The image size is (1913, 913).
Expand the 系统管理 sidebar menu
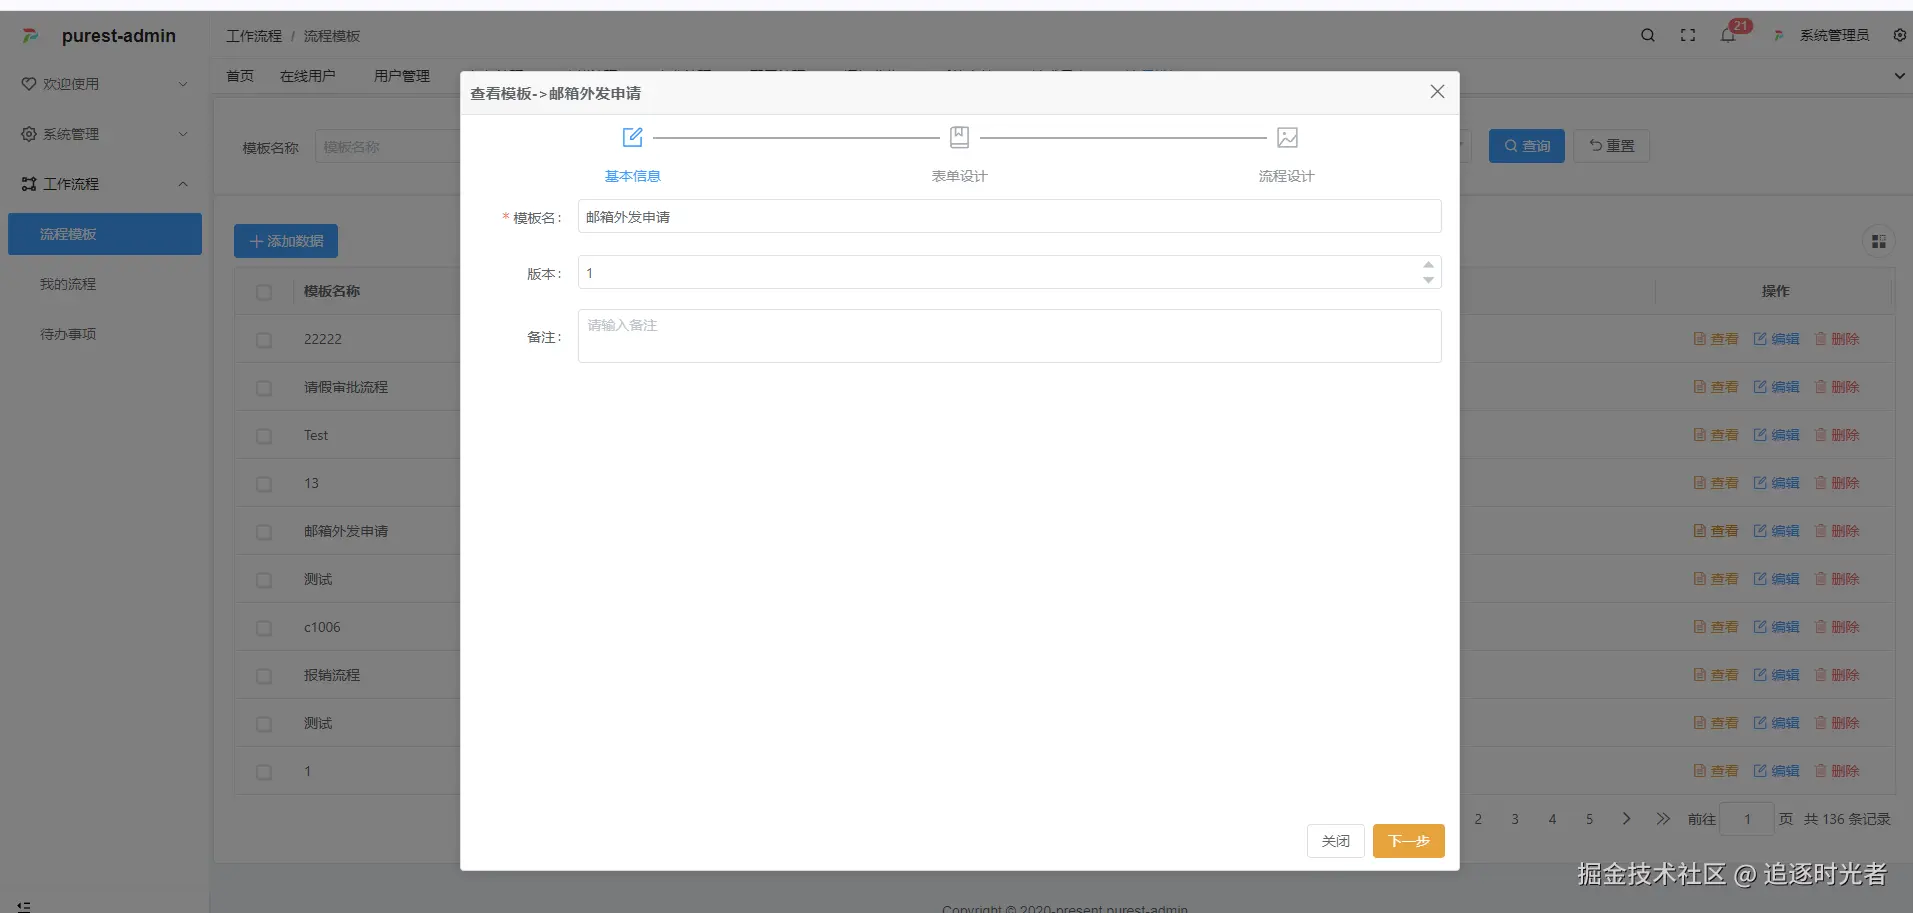coord(105,134)
